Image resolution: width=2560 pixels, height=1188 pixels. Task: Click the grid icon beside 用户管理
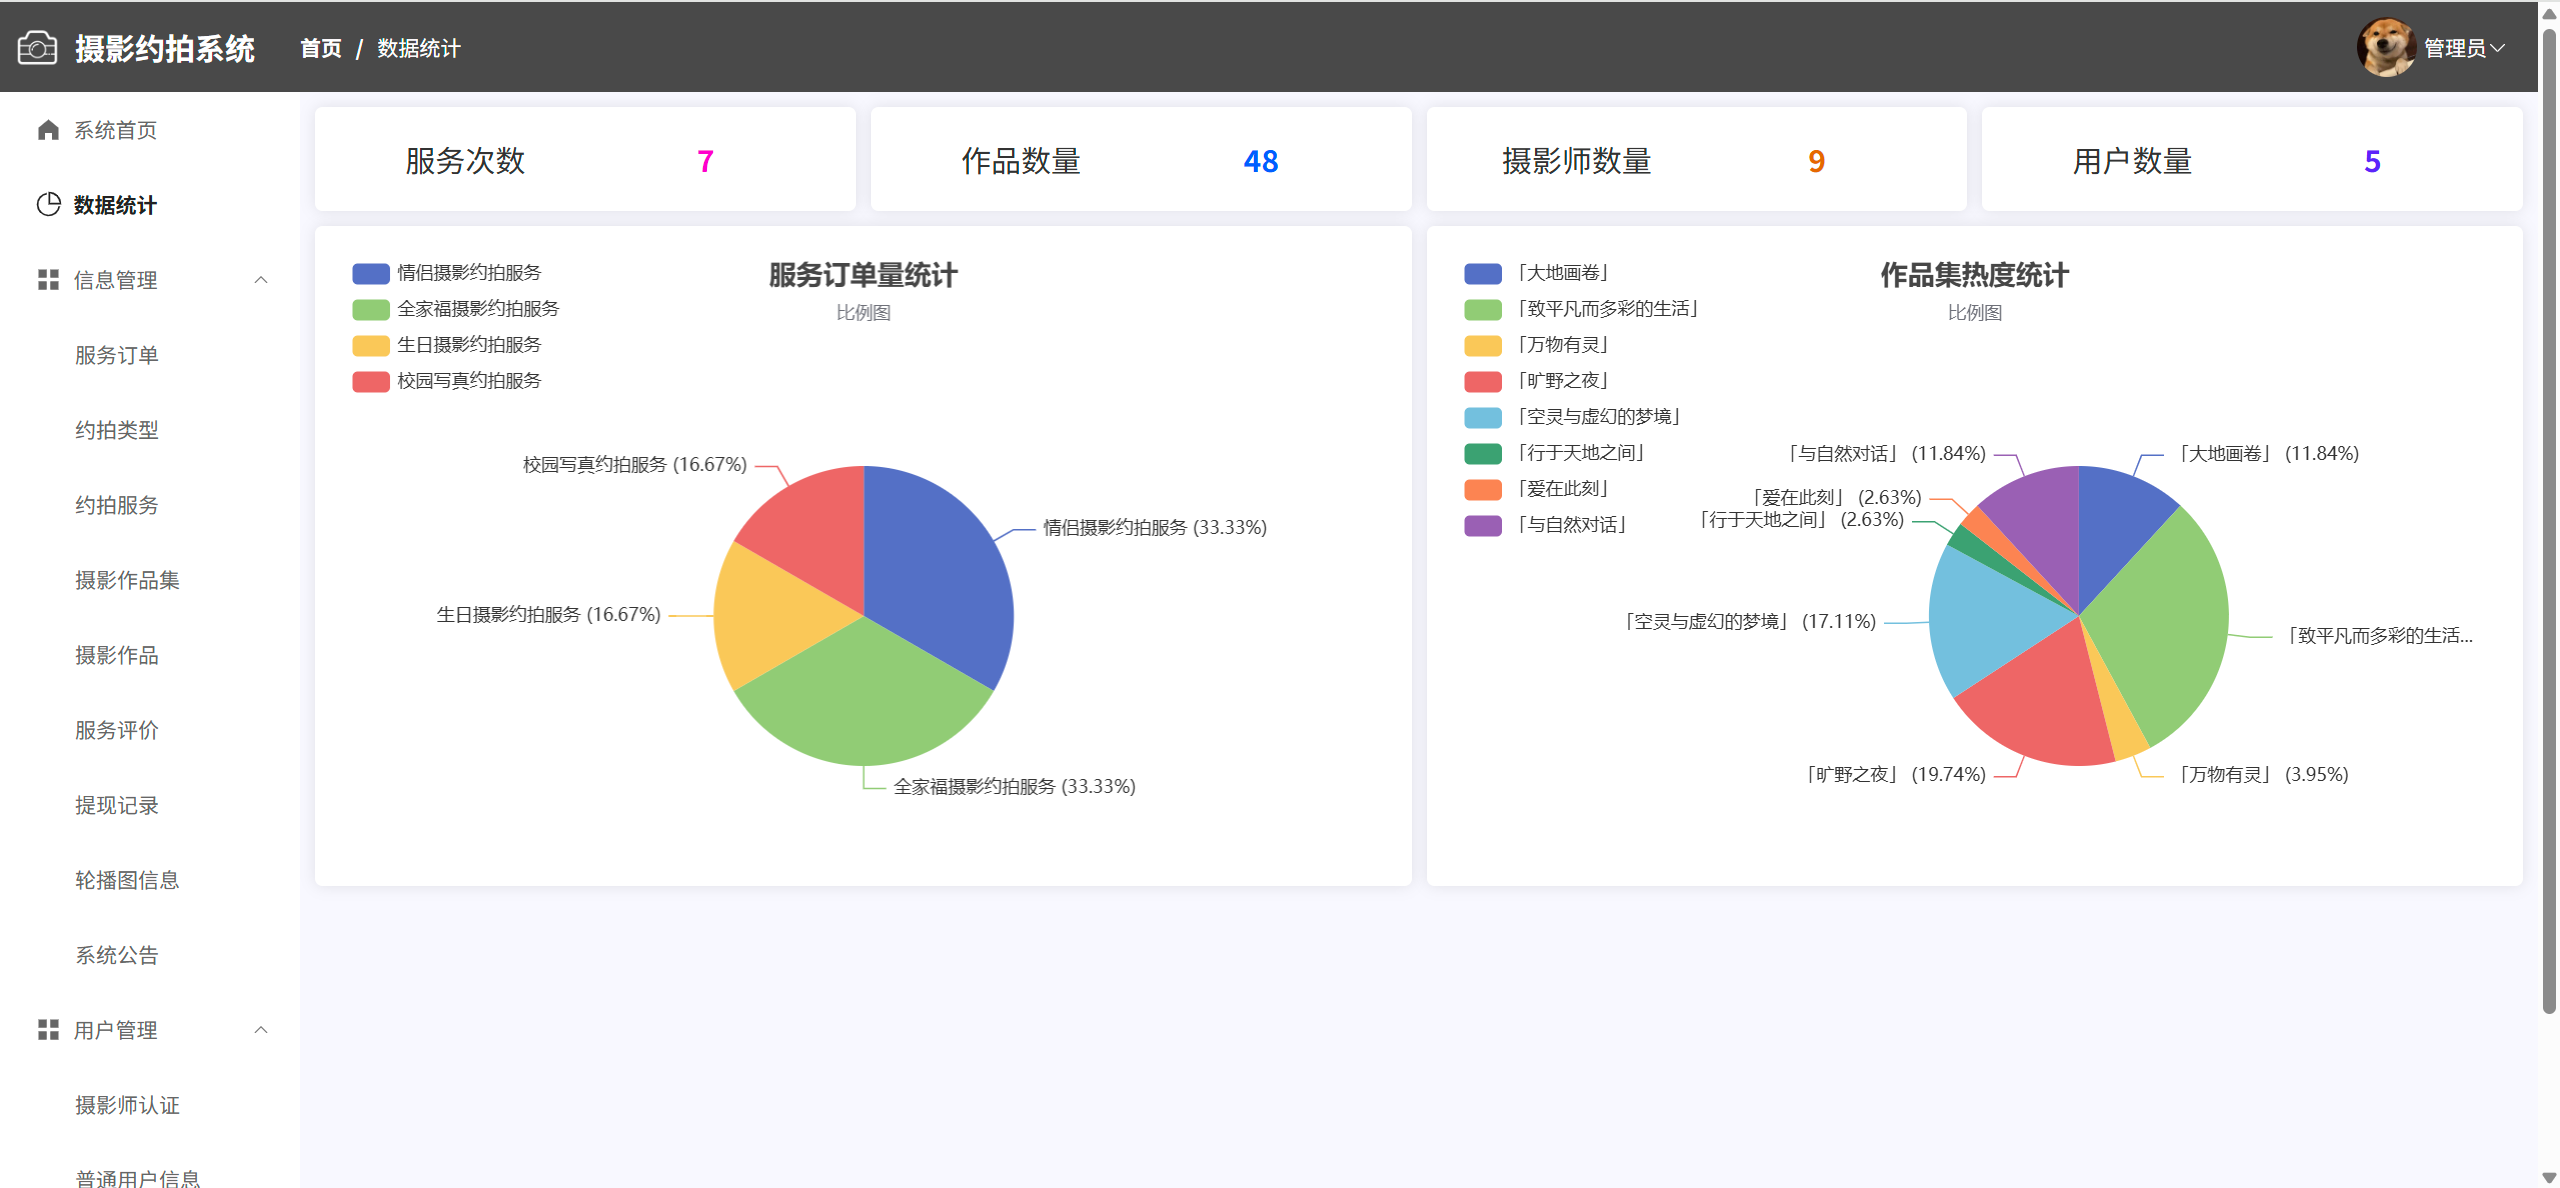(48, 1030)
